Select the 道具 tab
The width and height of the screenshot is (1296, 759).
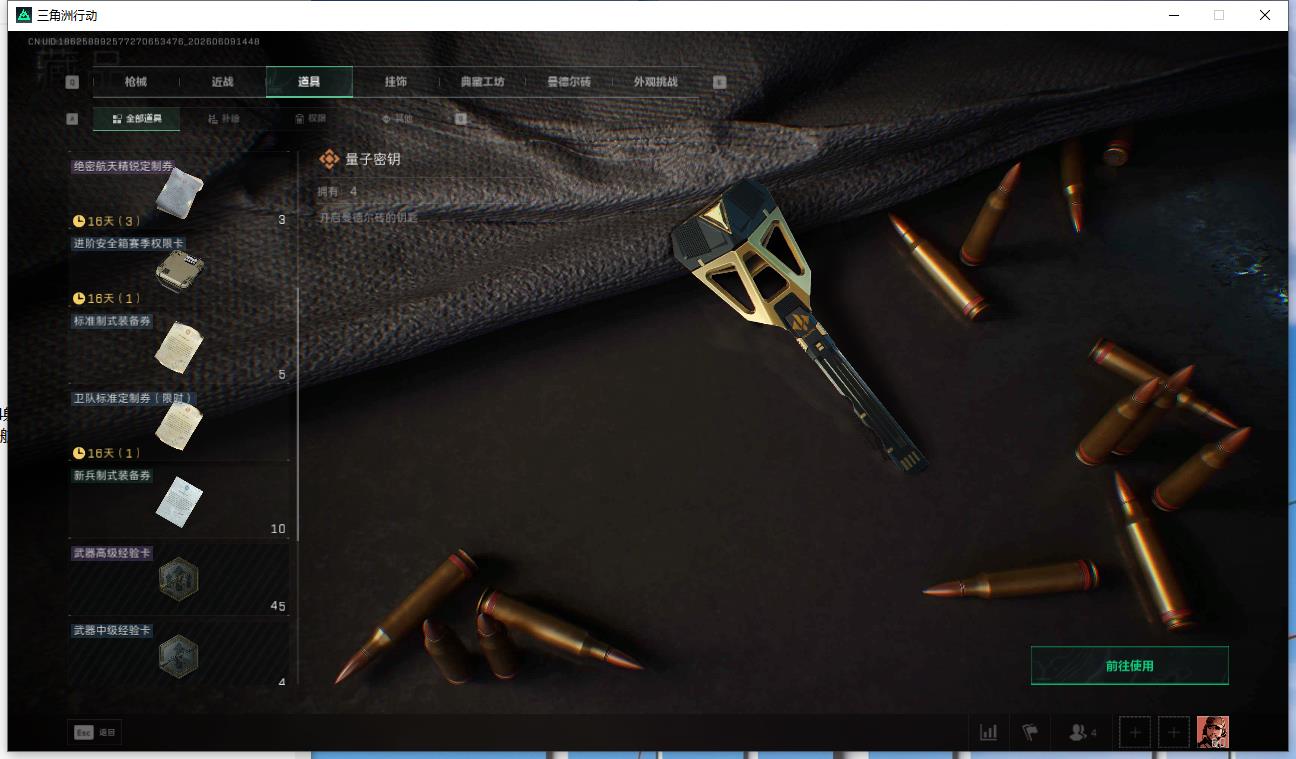(309, 82)
